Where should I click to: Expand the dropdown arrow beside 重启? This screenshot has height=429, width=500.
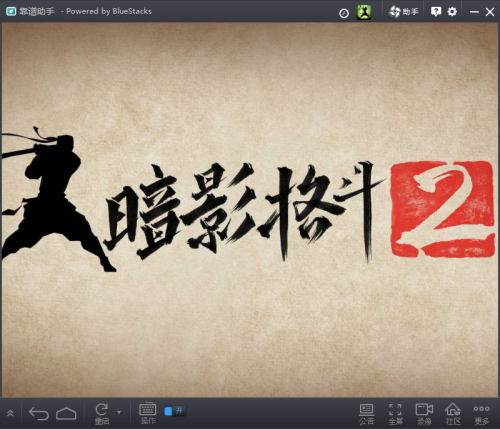coord(119,412)
